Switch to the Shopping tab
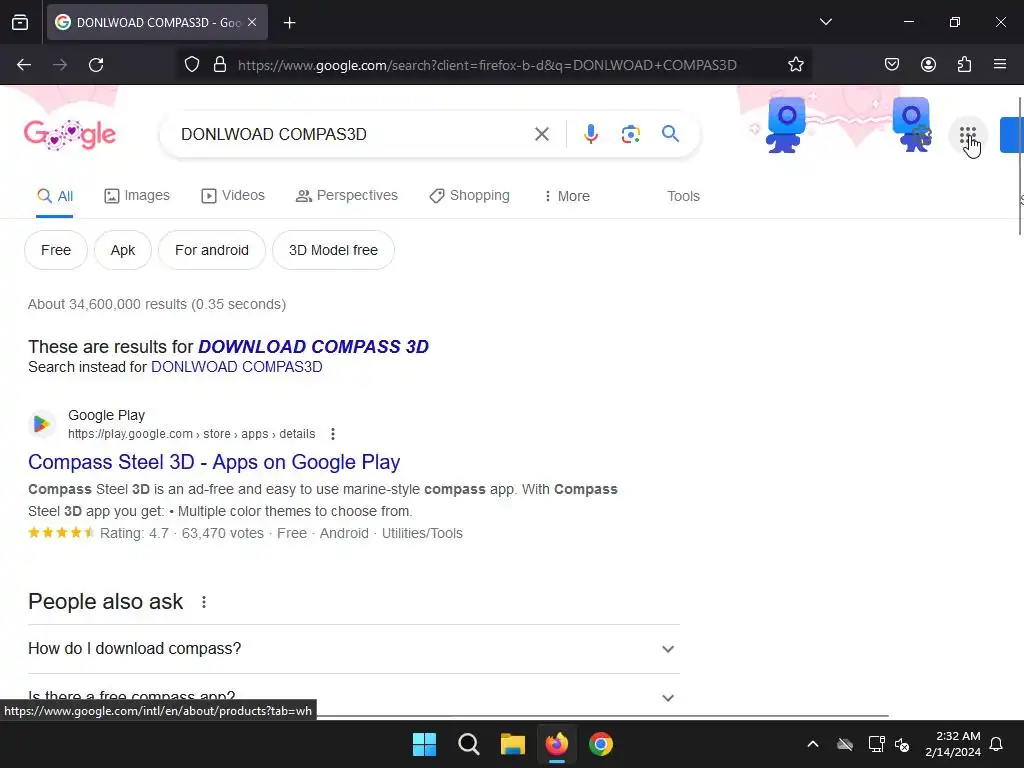This screenshot has height=768, width=1024. [x=469, y=196]
